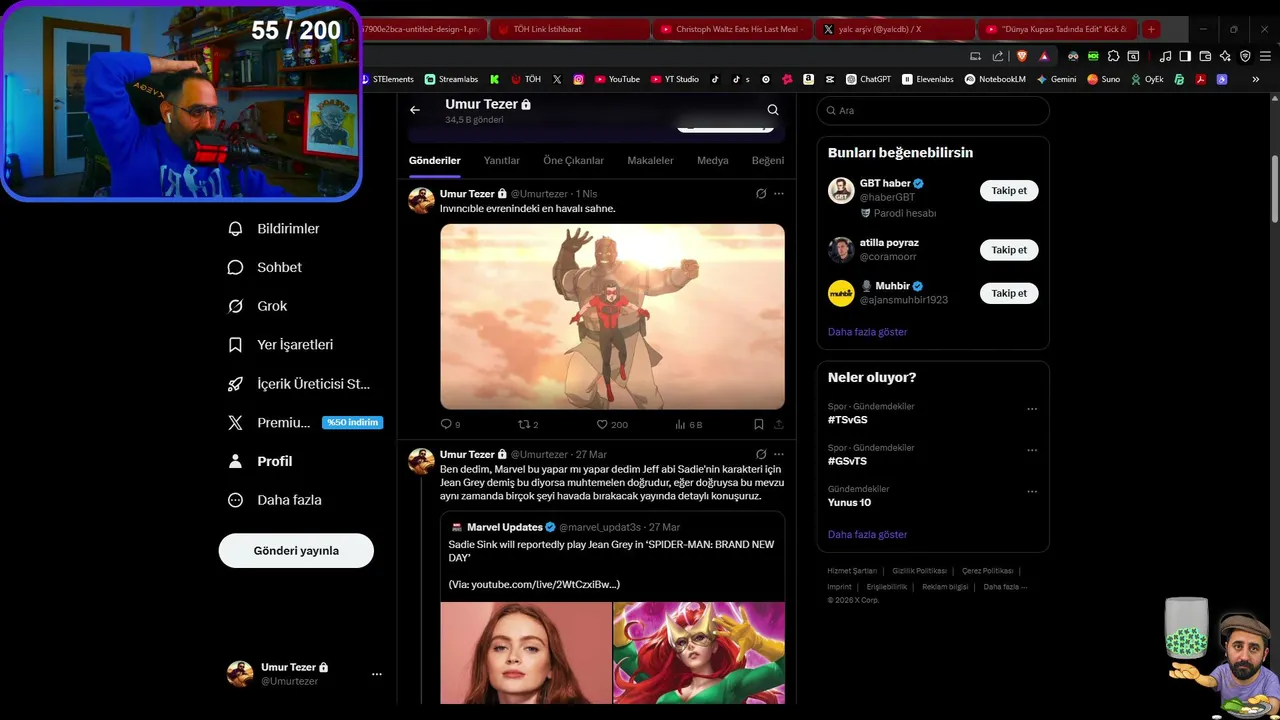The image size is (1280, 720).
Task: Select the Gönderiler tab
Action: [434, 160]
